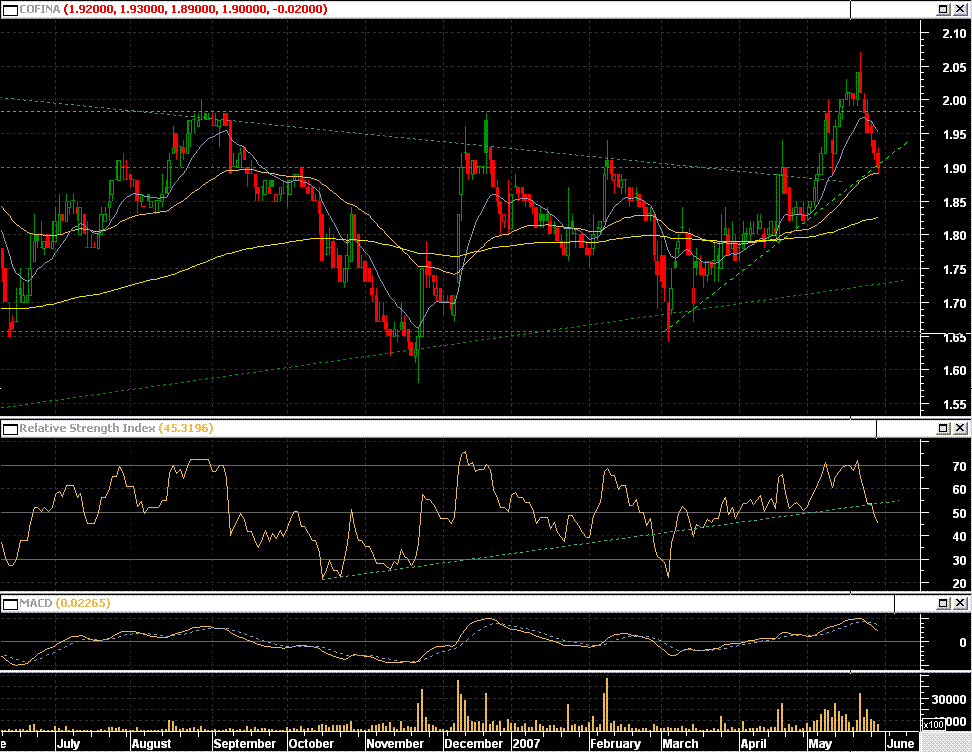Click the August label on the date axis
Viewport: 972px width, 752px height.
coord(151,743)
